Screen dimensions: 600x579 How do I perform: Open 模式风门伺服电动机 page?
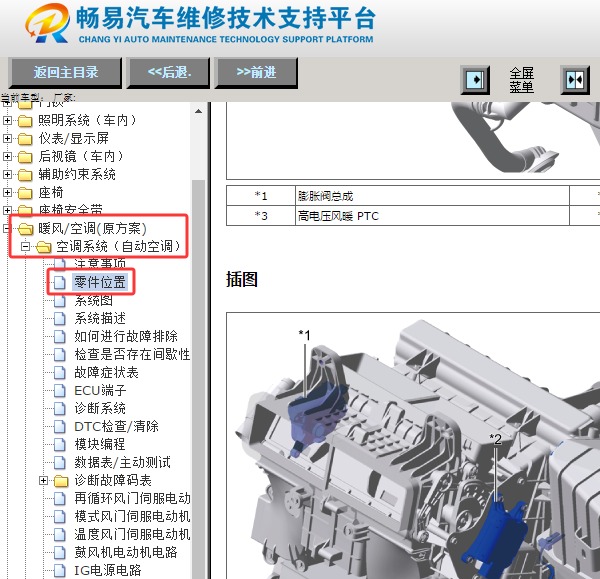click(132, 516)
